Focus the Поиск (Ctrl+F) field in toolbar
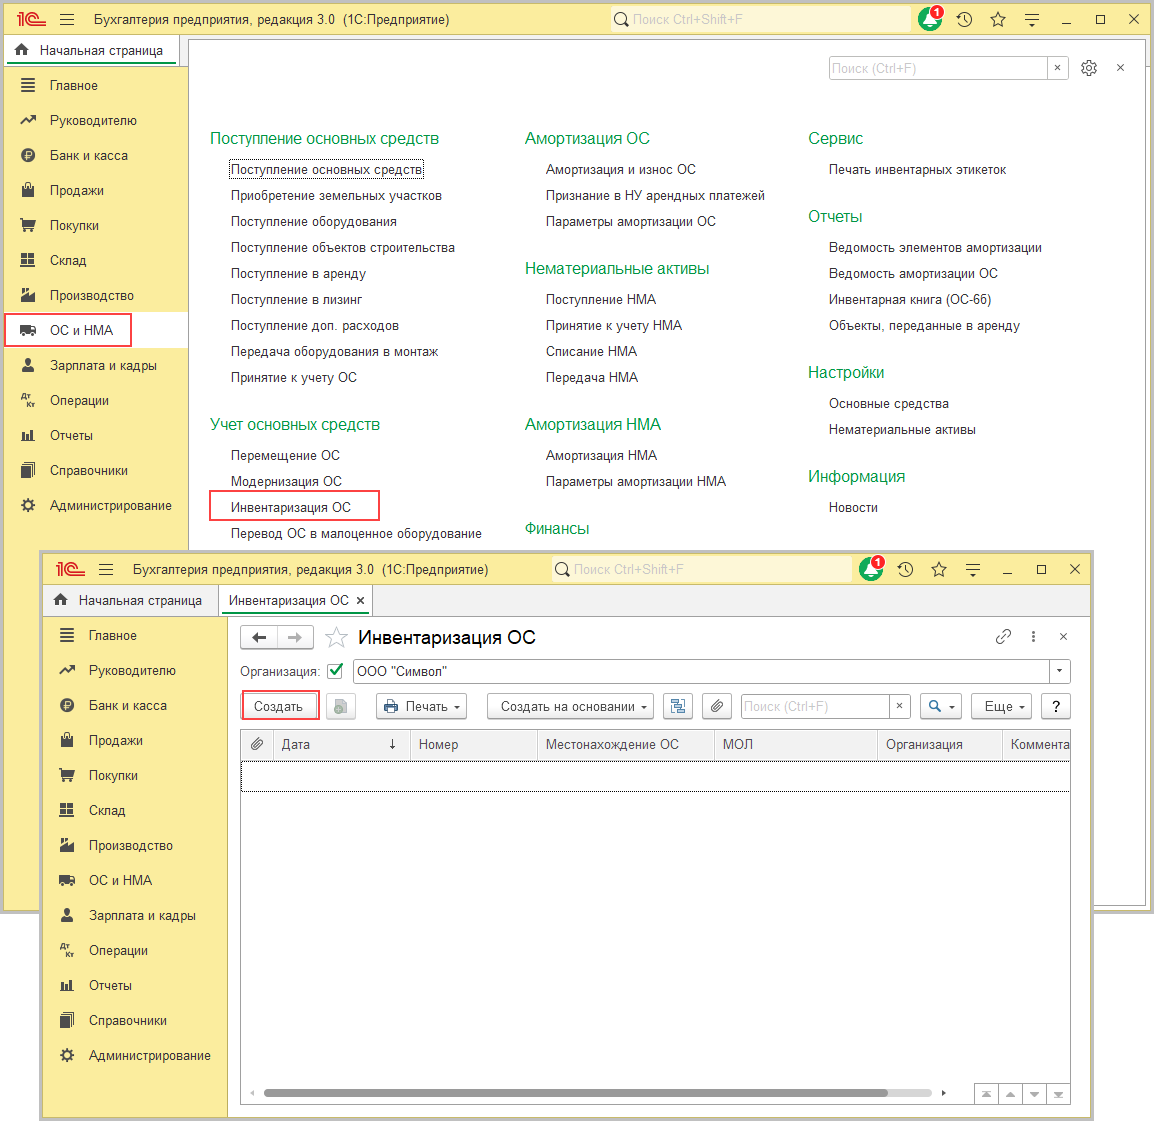Image resolution: width=1154 pixels, height=1121 pixels. tap(815, 706)
